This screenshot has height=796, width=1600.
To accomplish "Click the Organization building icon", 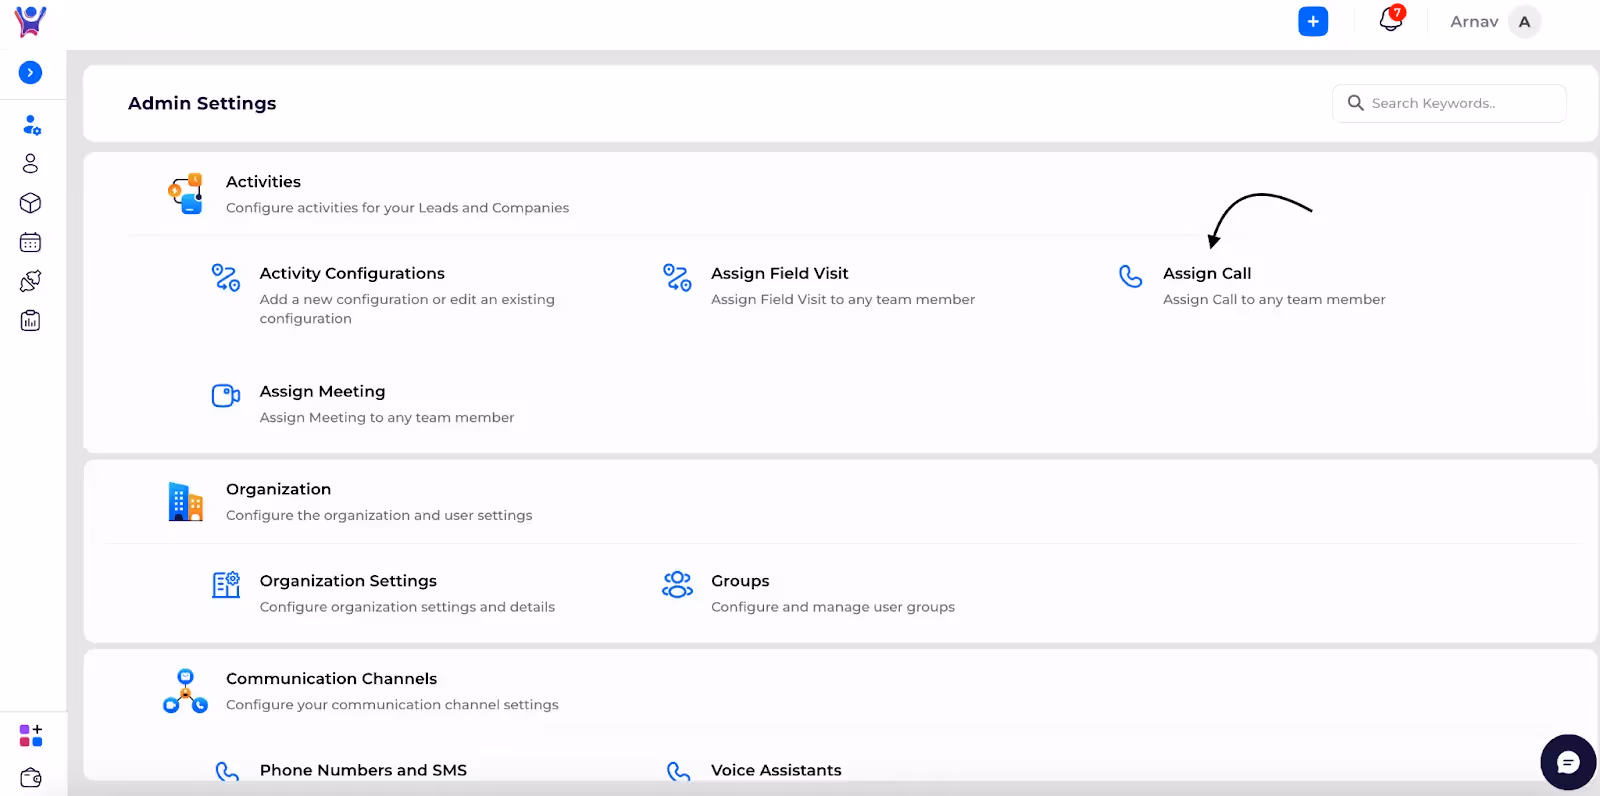I will pos(186,502).
